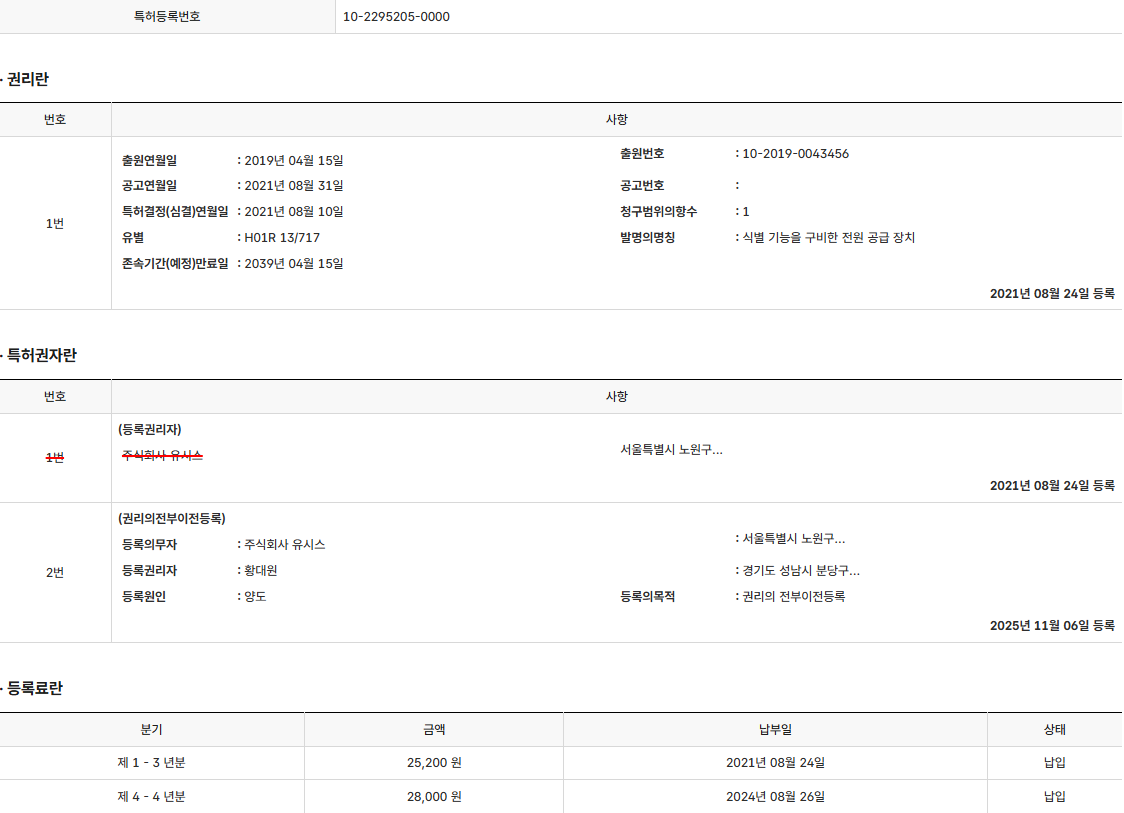Select application number 10-2019-0043456
1124x813 pixels.
tap(796, 154)
